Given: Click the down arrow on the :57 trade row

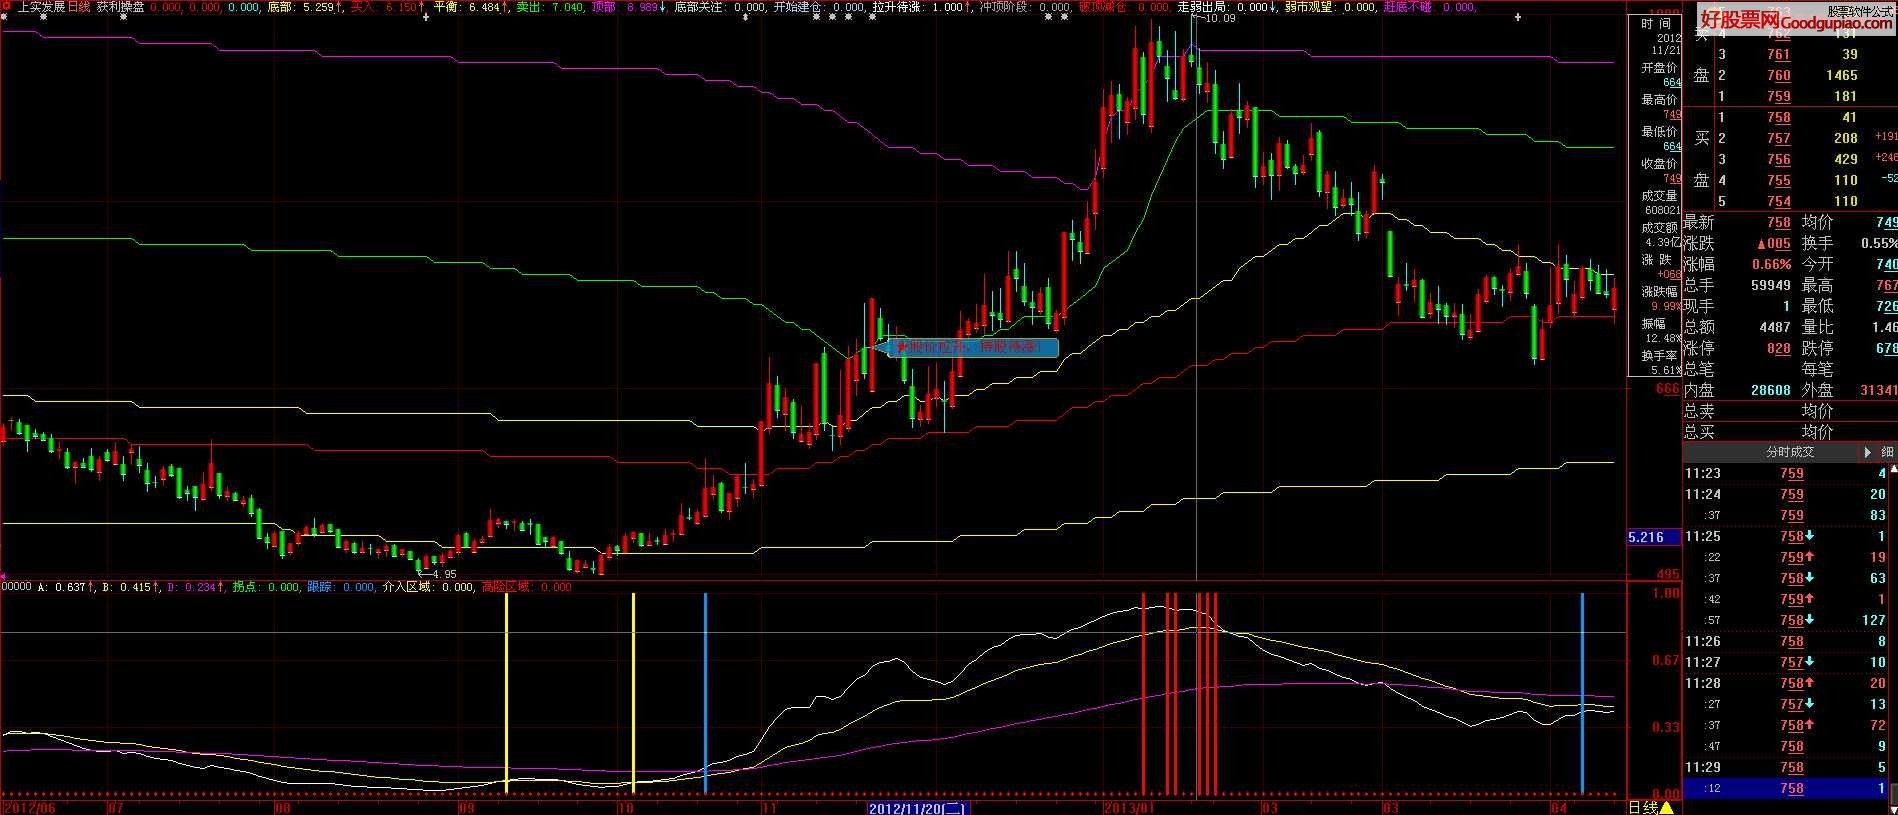Looking at the screenshot, I should [1810, 620].
